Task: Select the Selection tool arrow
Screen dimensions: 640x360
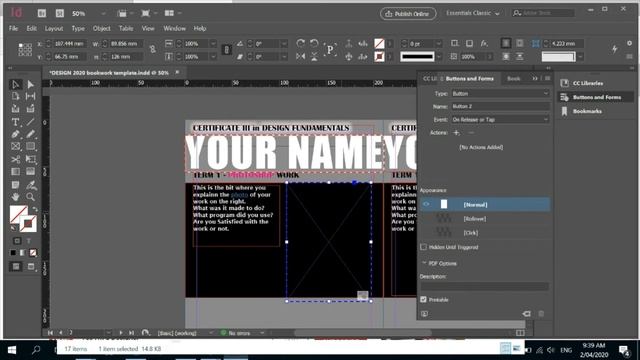Action: [x=16, y=84]
